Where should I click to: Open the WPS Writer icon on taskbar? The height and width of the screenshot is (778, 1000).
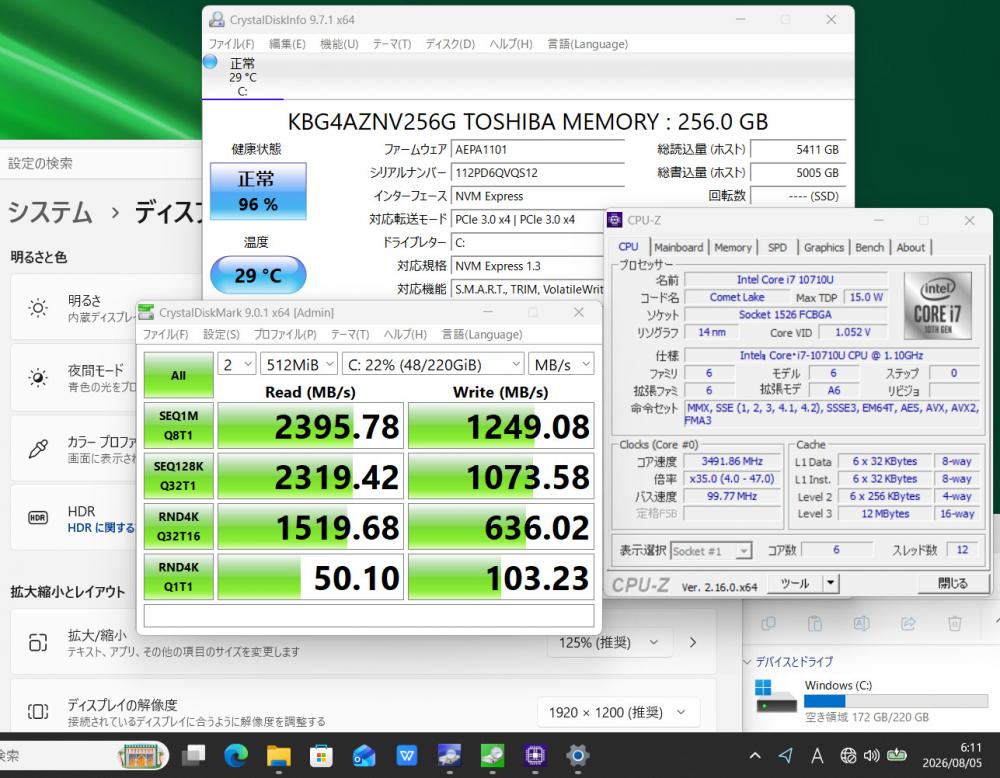[x=407, y=756]
